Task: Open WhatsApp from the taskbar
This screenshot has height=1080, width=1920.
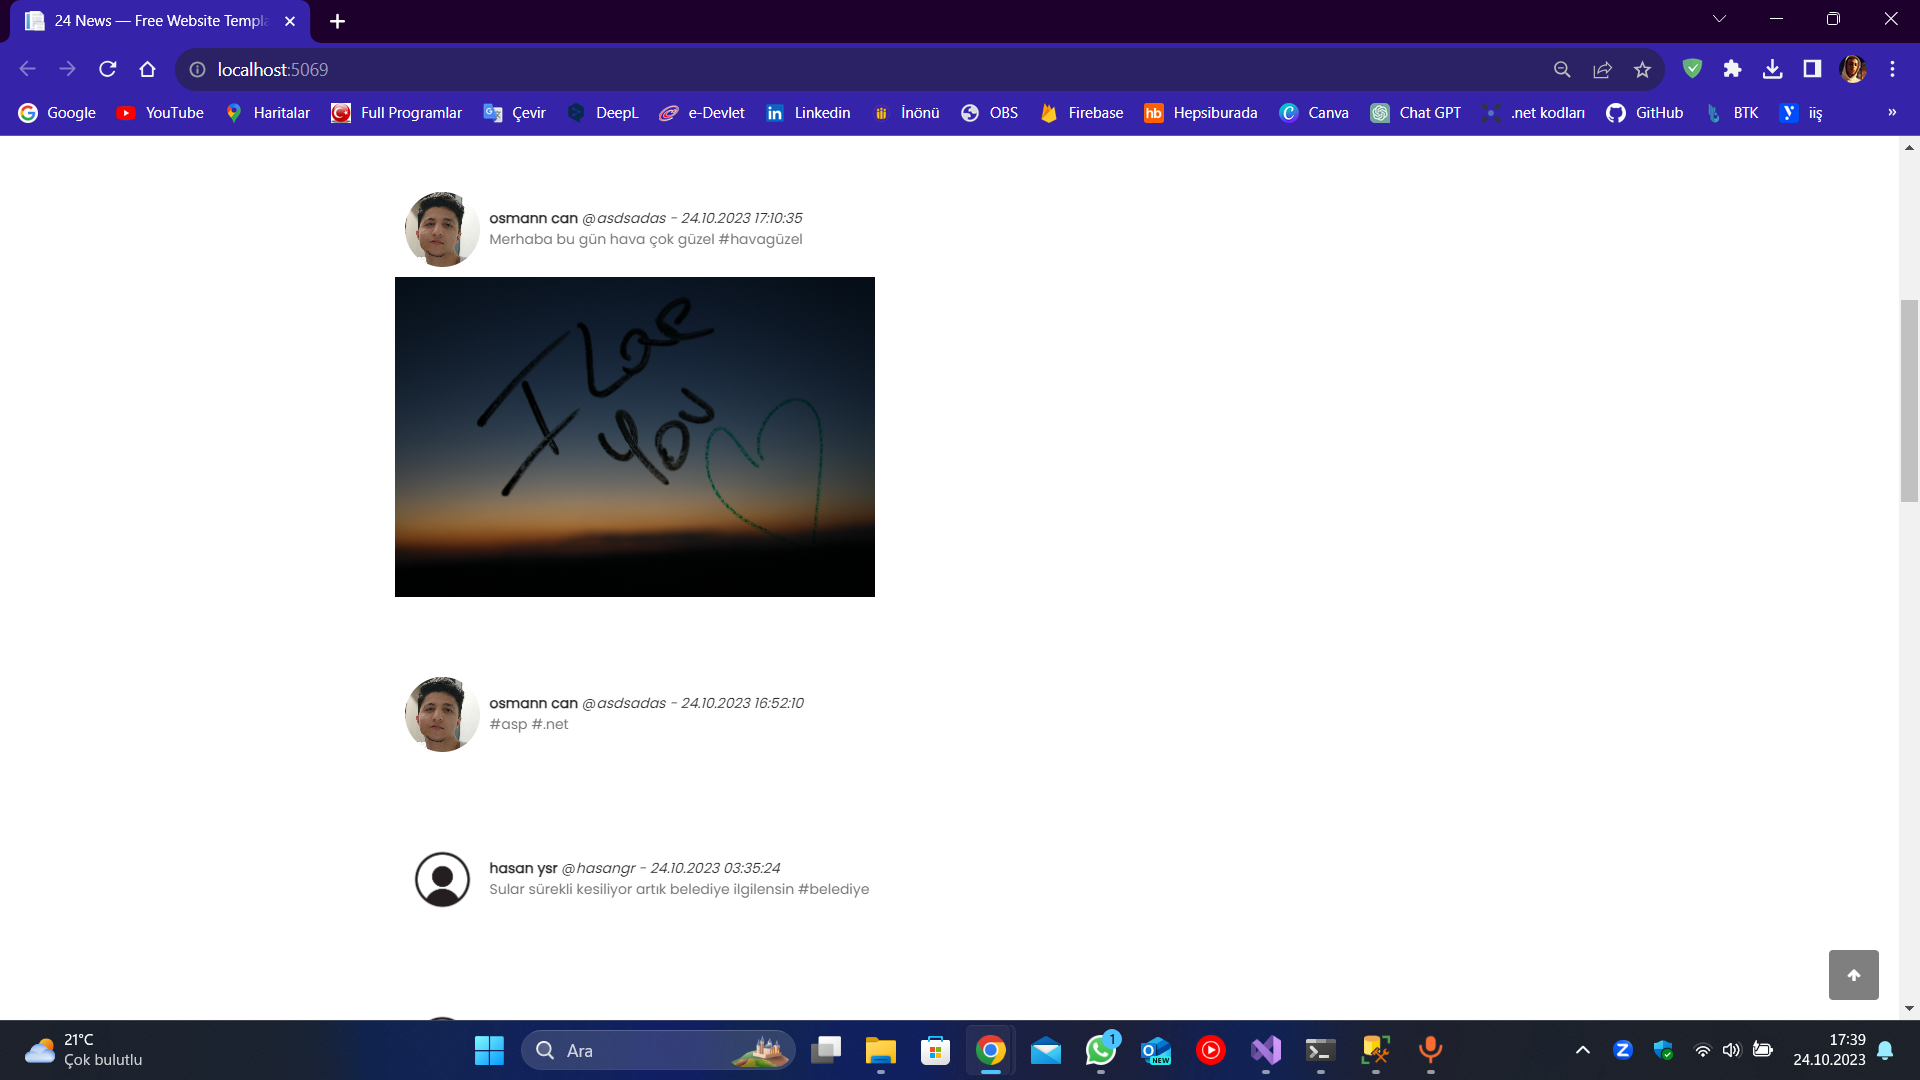Action: (1101, 1051)
